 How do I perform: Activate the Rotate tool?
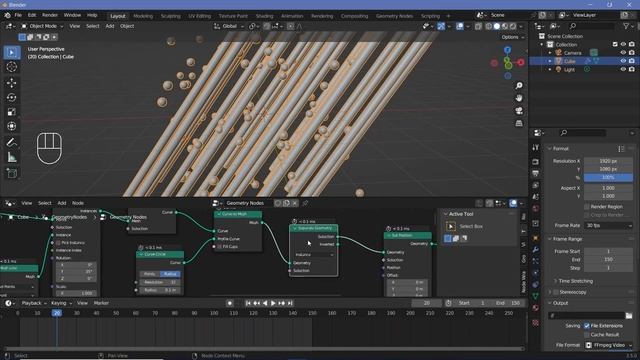pos(11,97)
